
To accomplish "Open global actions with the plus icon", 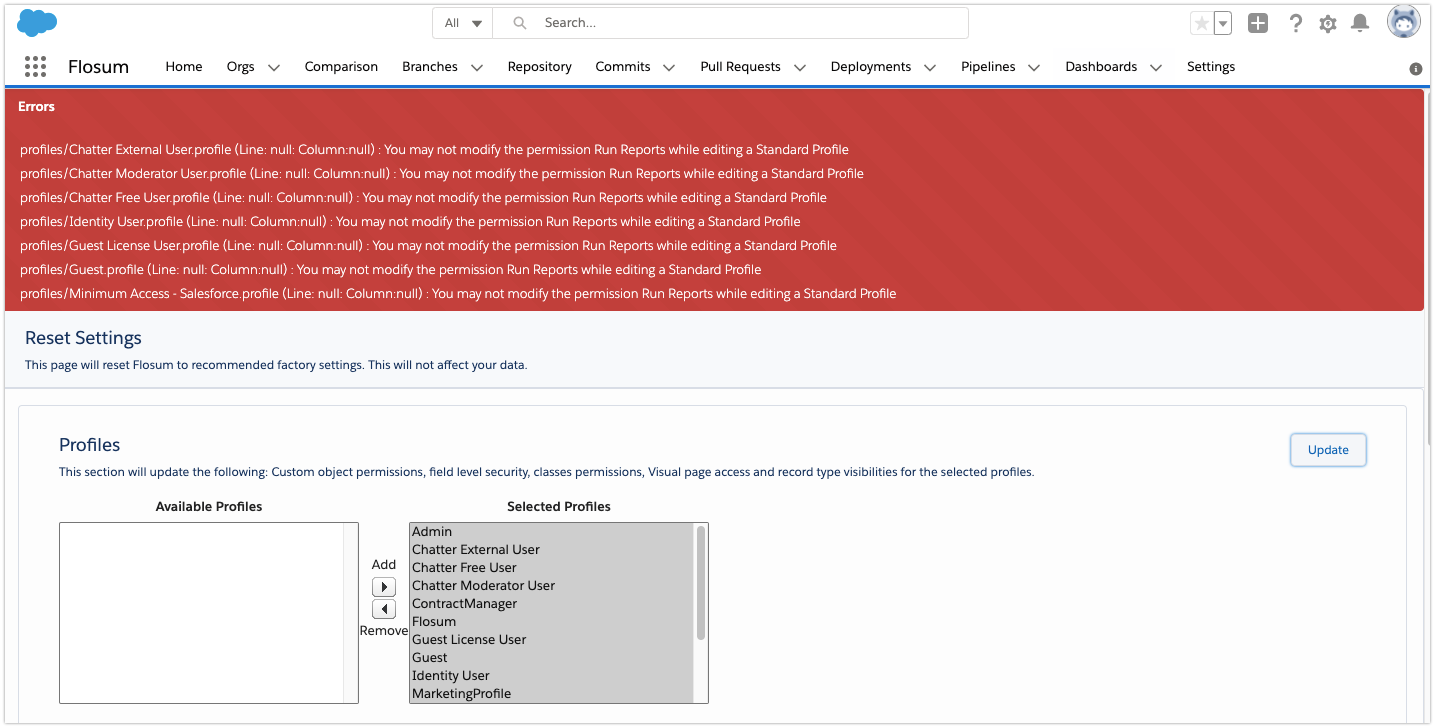I will coord(1258,21).
